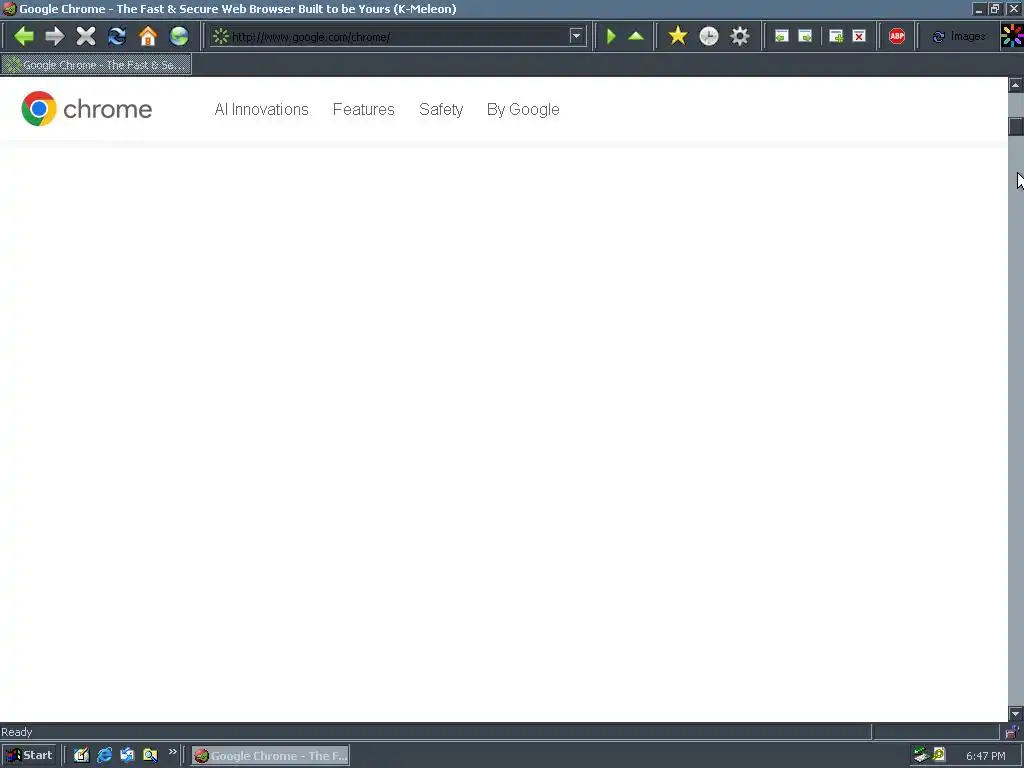Open bookmarks with the yellow star icon

pyautogui.click(x=678, y=36)
